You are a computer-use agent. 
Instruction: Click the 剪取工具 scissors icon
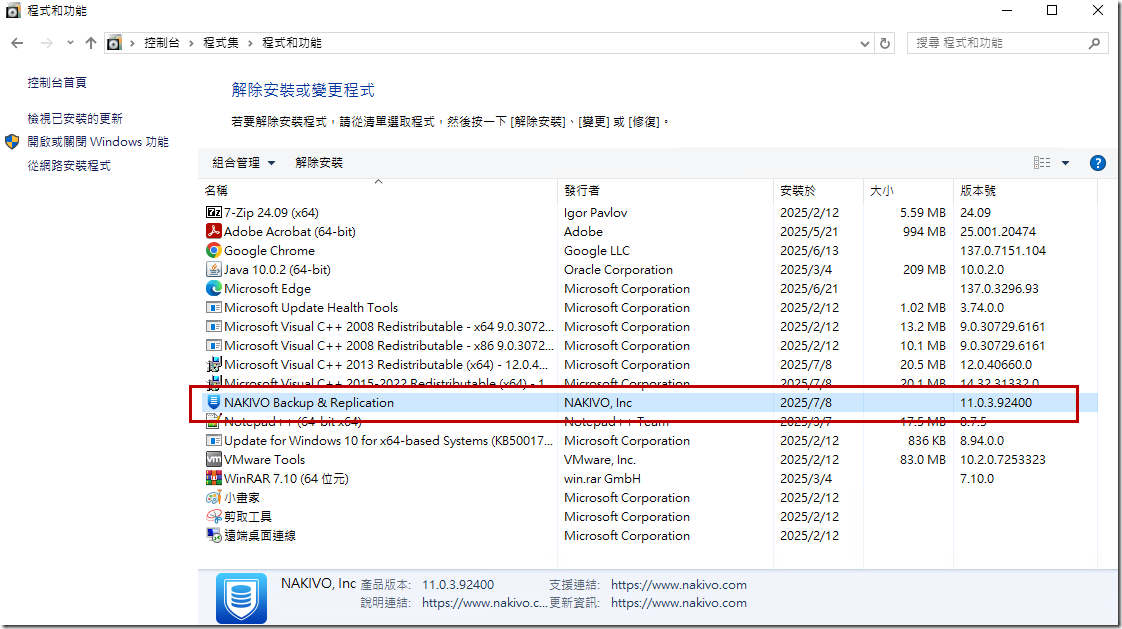point(213,516)
